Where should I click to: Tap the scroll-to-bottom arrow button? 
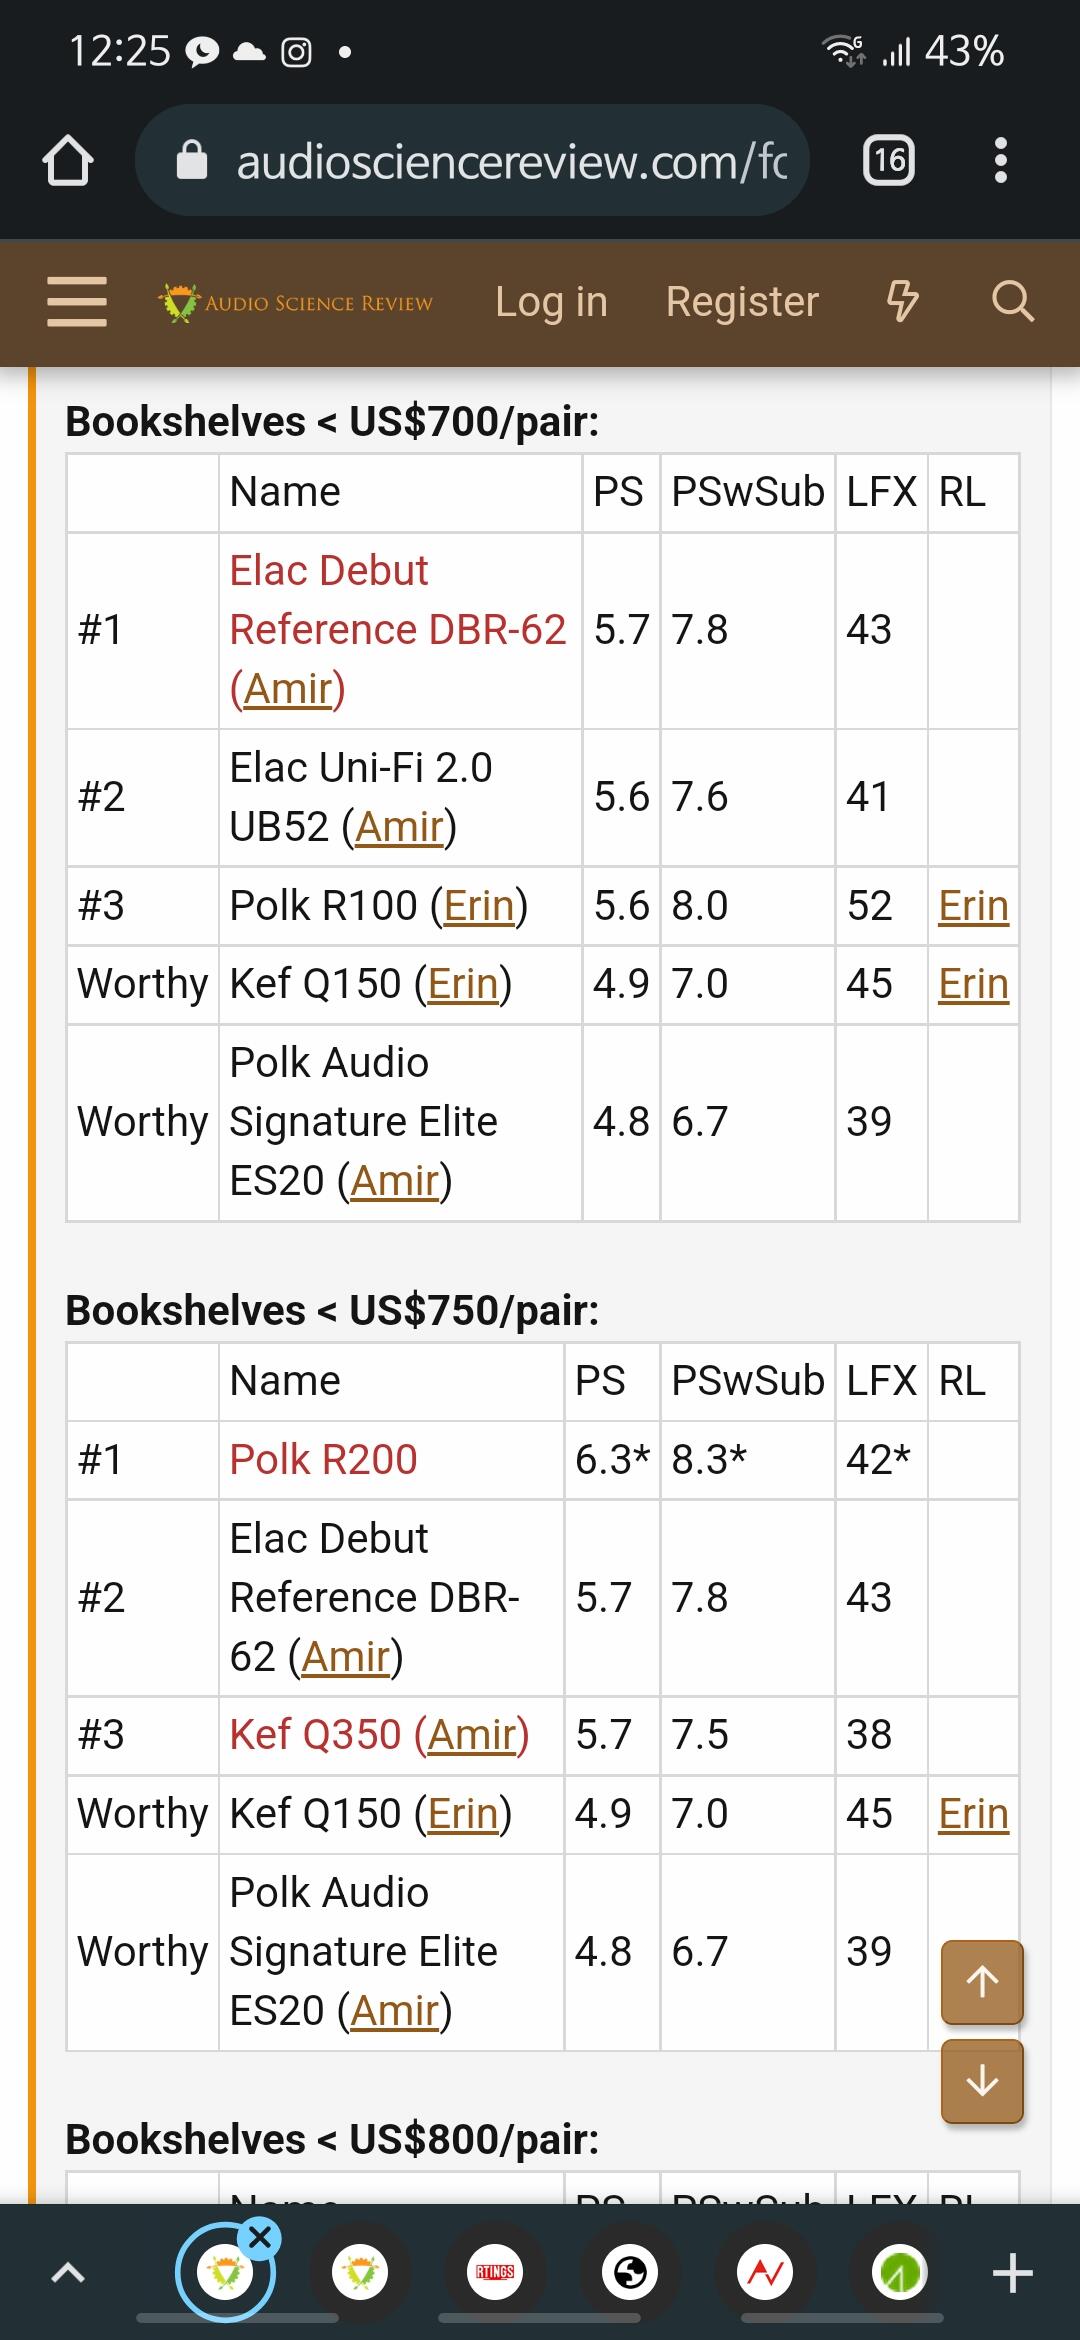[982, 2081]
